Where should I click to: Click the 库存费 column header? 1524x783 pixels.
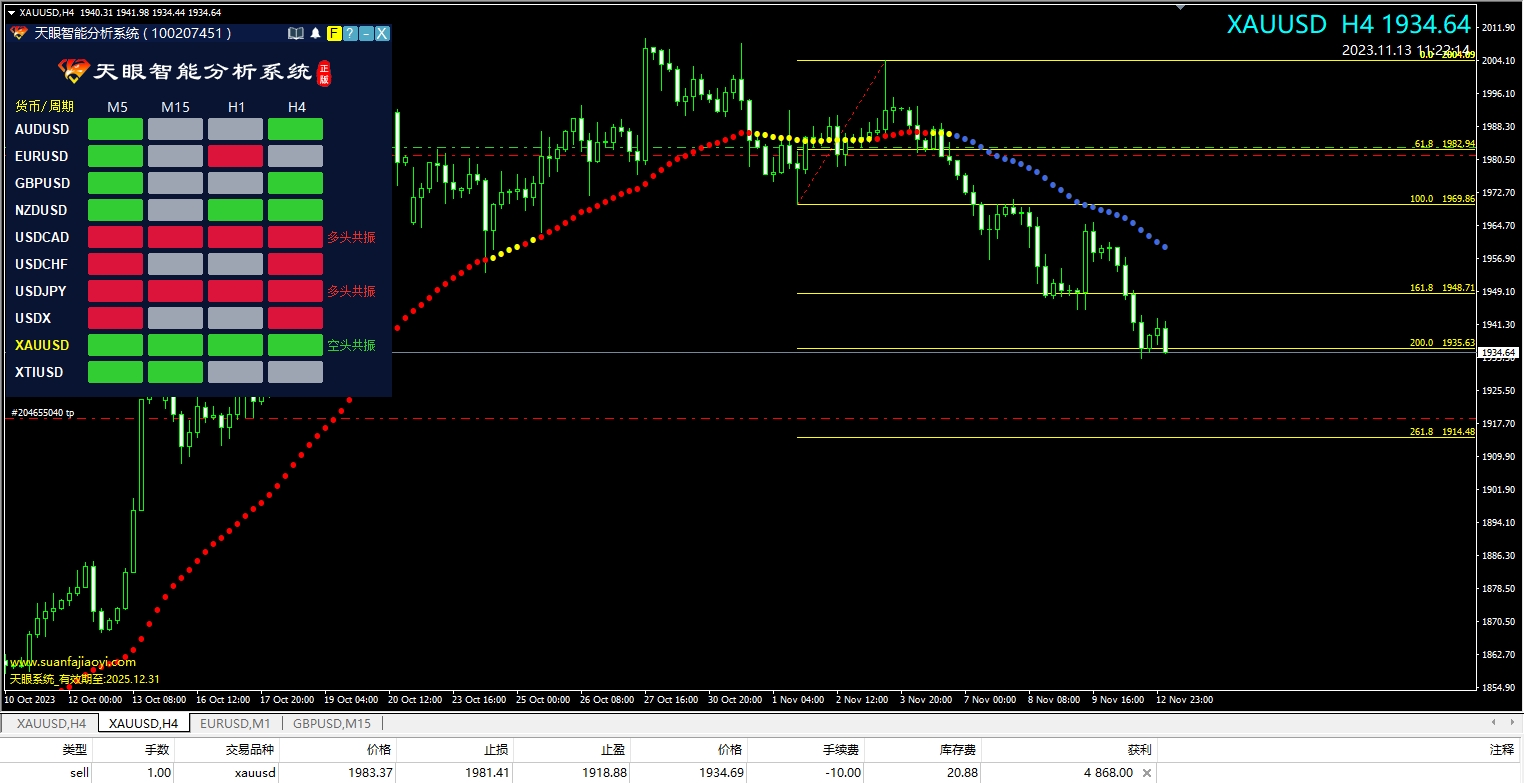pos(959,750)
